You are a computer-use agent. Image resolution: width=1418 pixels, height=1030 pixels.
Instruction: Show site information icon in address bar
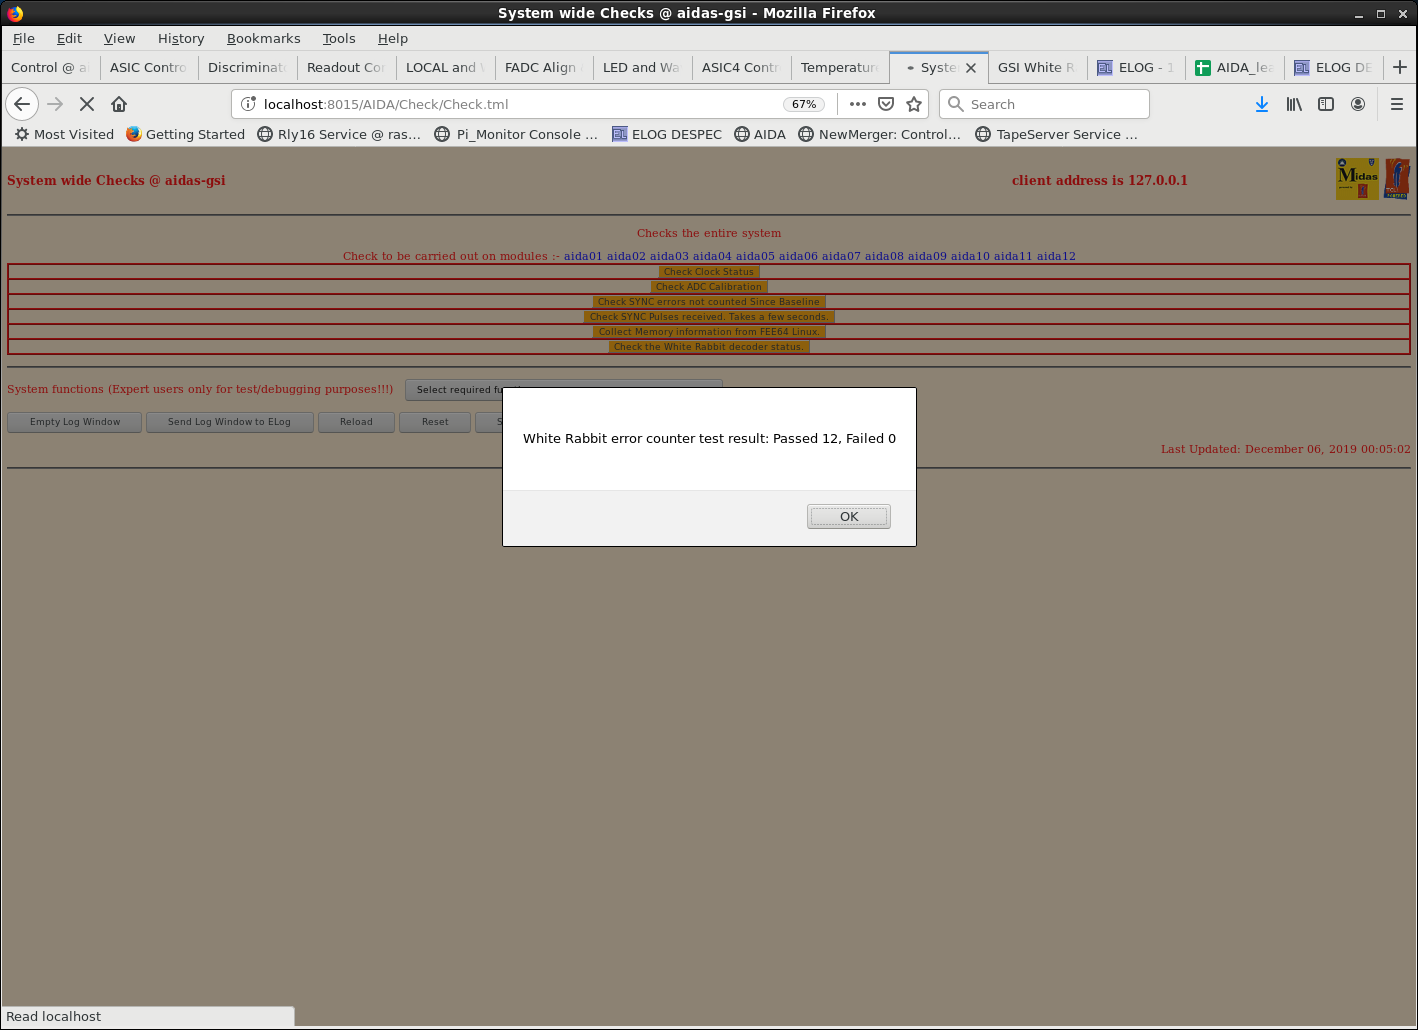click(249, 104)
